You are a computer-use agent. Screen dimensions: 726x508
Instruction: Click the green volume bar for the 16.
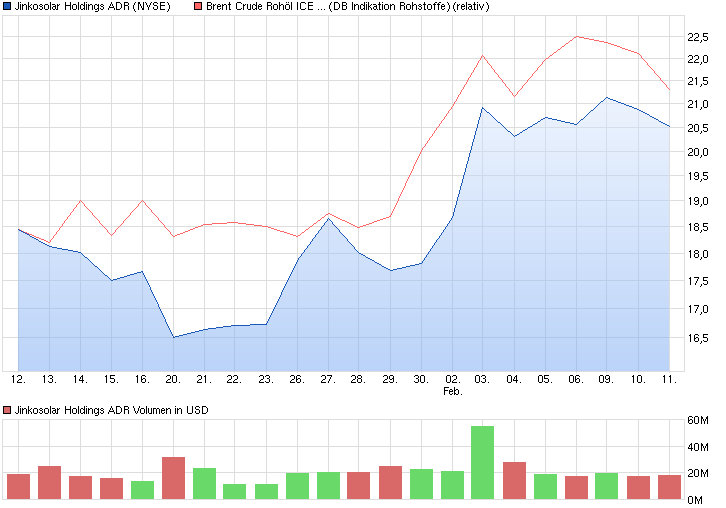pos(143,490)
